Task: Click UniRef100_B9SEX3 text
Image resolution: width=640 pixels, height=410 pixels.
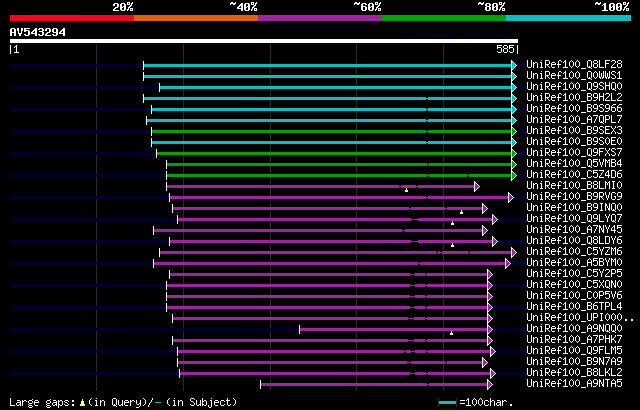Action: click(x=574, y=131)
